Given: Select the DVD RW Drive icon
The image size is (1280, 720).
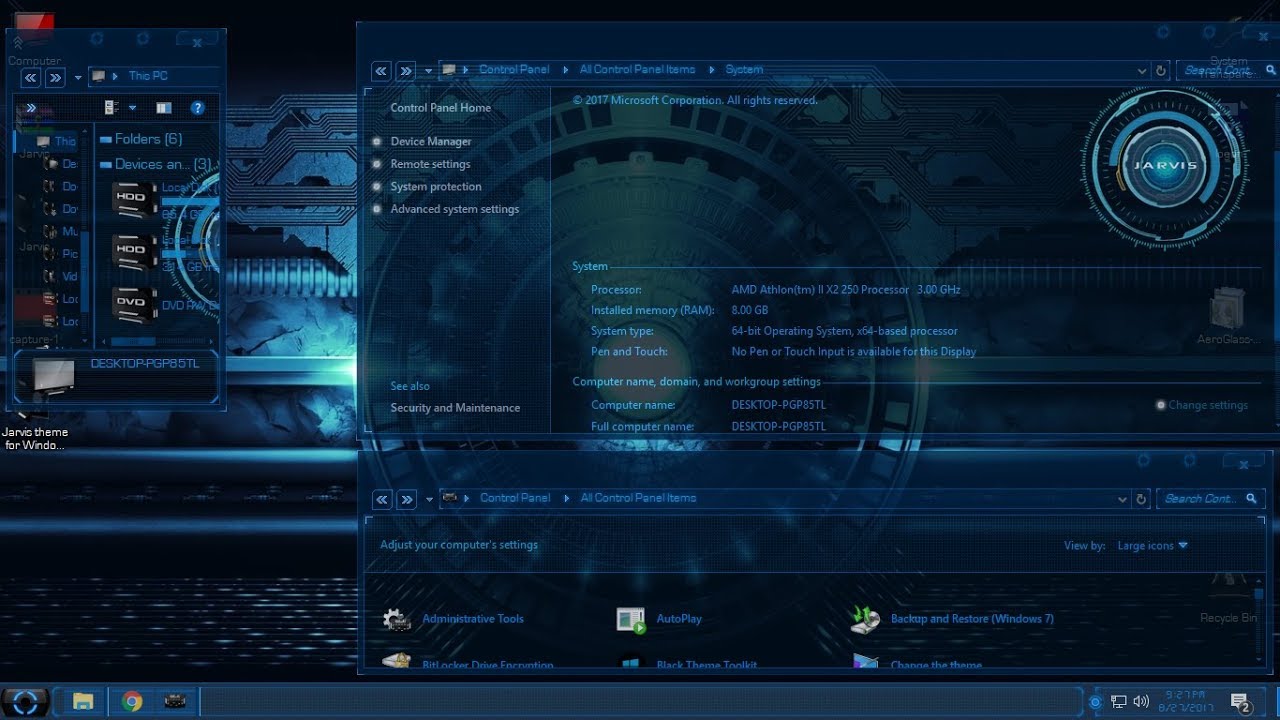Looking at the screenshot, I should point(134,304).
